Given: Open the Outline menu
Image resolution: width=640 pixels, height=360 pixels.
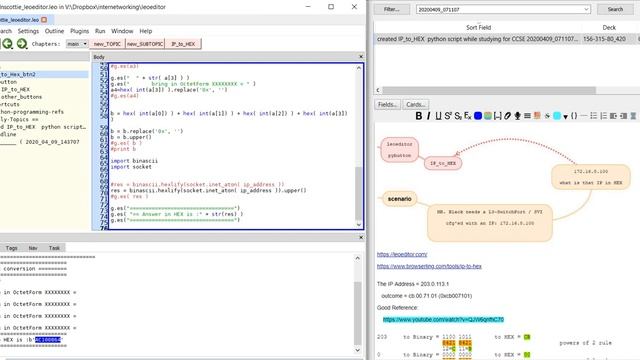Looking at the screenshot, I should 54,31.
